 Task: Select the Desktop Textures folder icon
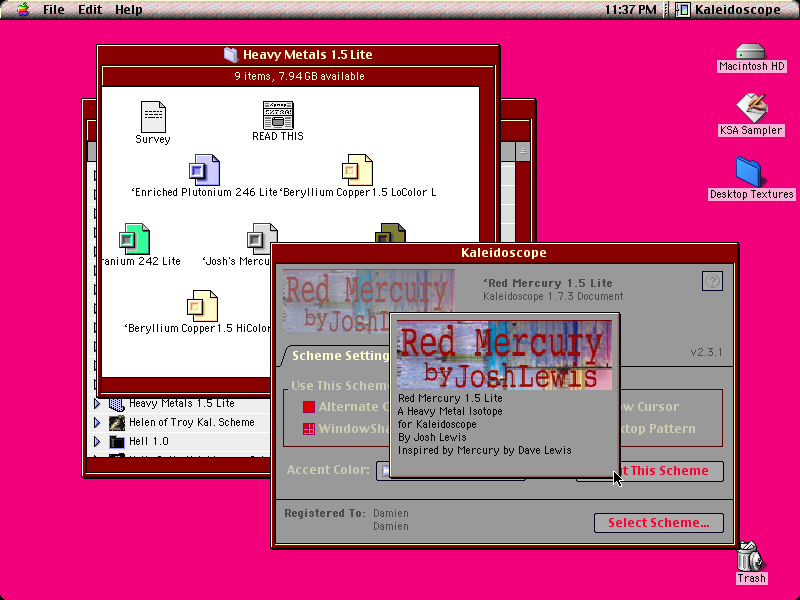pos(749,172)
